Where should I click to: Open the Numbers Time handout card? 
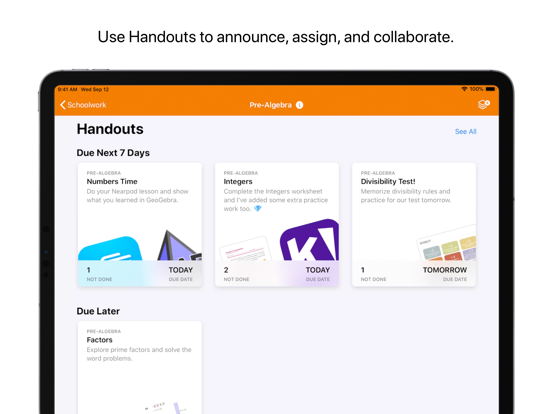click(x=140, y=225)
